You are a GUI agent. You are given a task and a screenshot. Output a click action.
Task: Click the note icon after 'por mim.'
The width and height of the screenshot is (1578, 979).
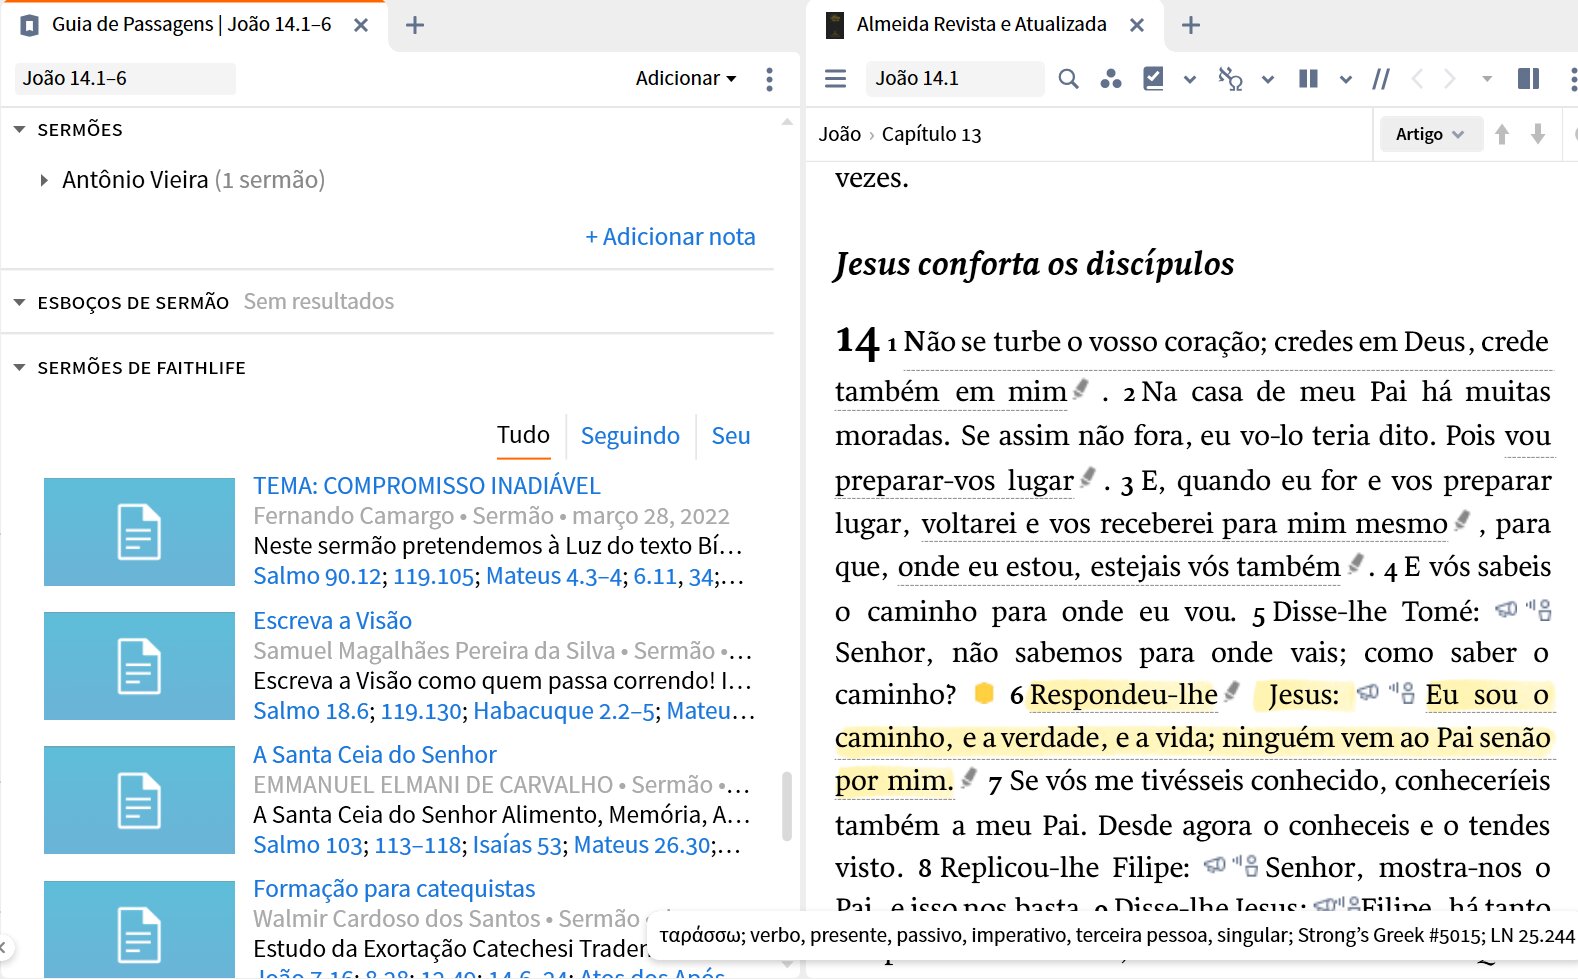[968, 778]
